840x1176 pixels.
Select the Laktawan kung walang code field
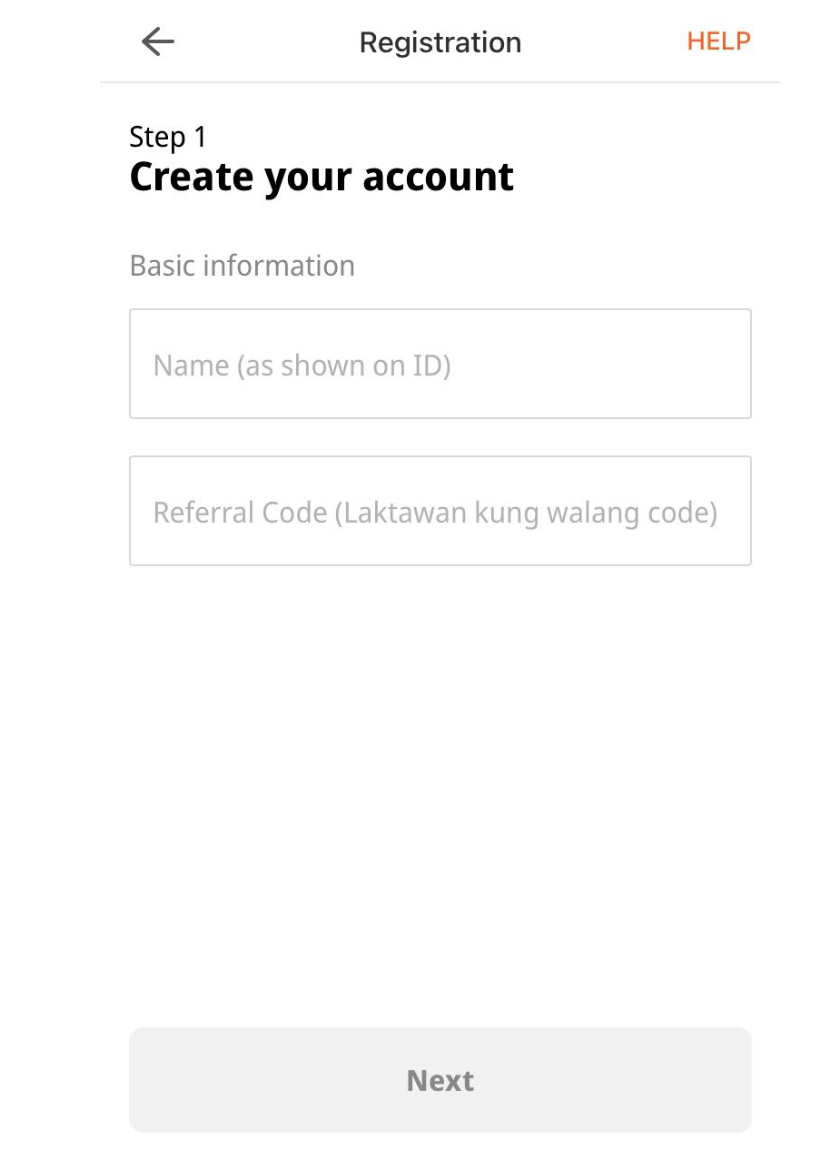pos(440,511)
